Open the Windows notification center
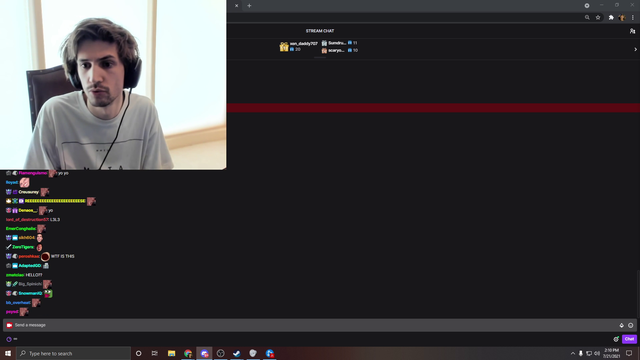640x360 pixels. 629,353
